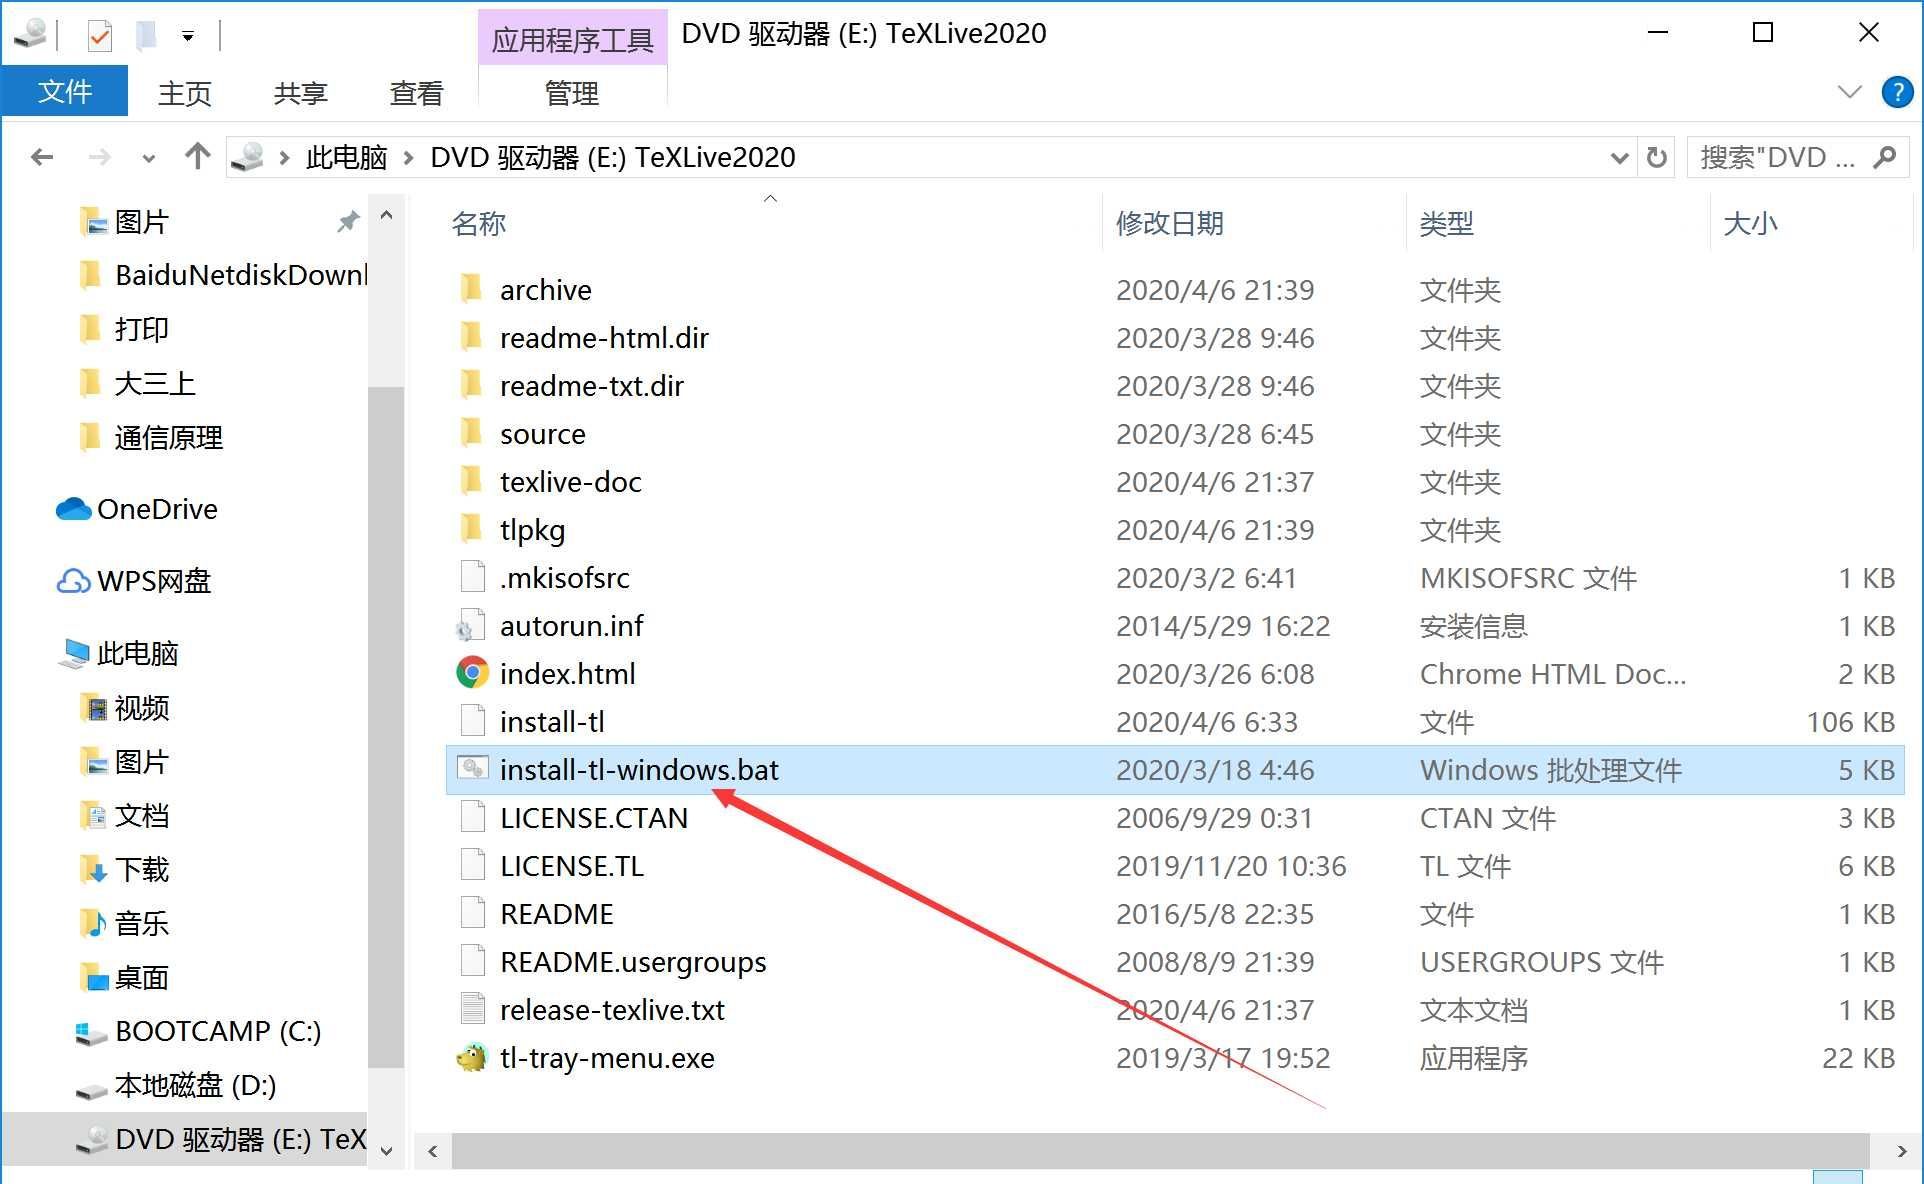Open the 文件 menu tab
The height and width of the screenshot is (1184, 1924).
65,92
